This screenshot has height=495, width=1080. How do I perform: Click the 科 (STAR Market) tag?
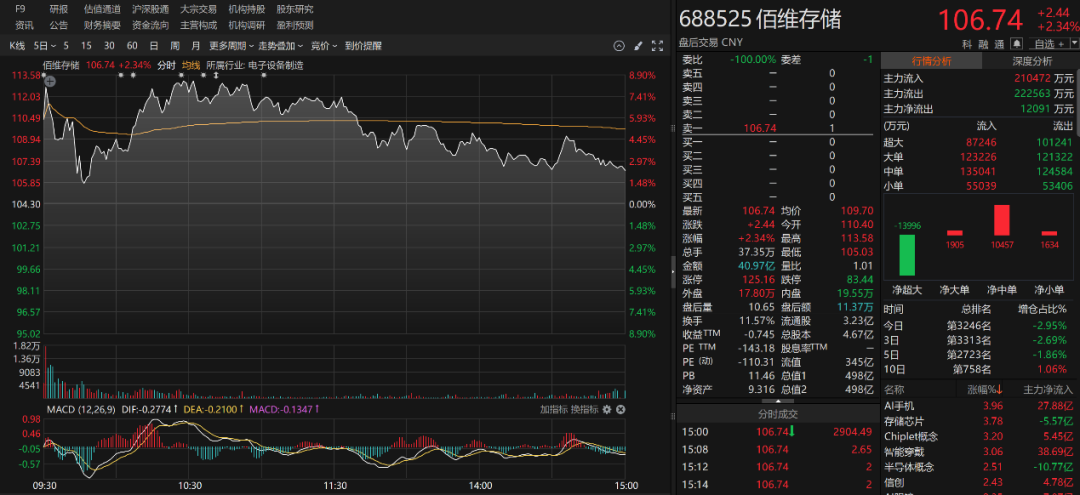pyautogui.click(x=967, y=43)
